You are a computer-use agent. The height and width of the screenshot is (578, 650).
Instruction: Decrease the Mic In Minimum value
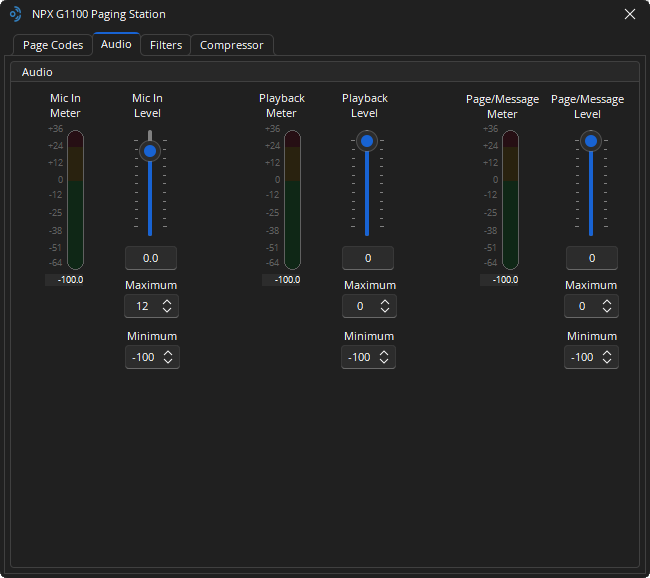(168, 362)
